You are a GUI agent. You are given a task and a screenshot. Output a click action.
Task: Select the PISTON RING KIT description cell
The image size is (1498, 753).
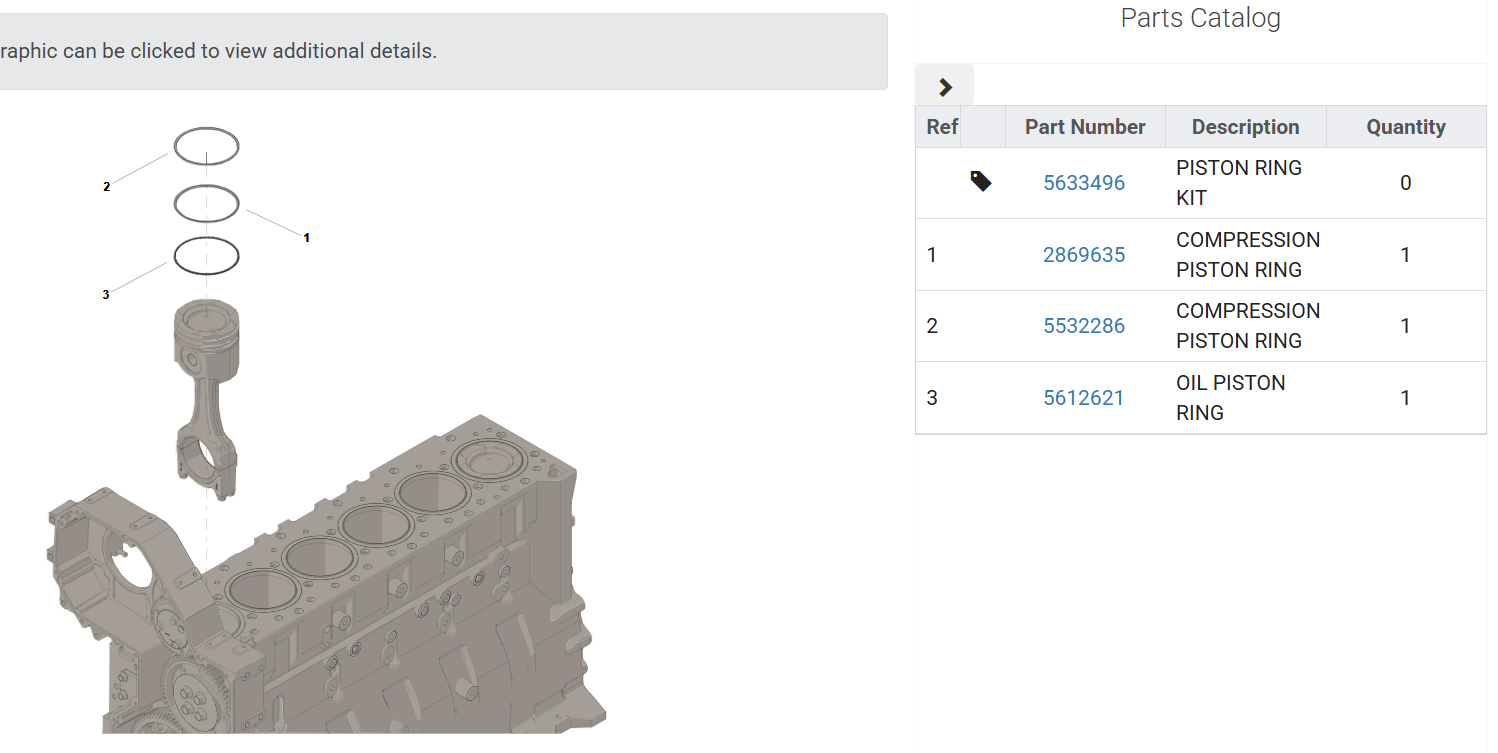pos(1246,183)
